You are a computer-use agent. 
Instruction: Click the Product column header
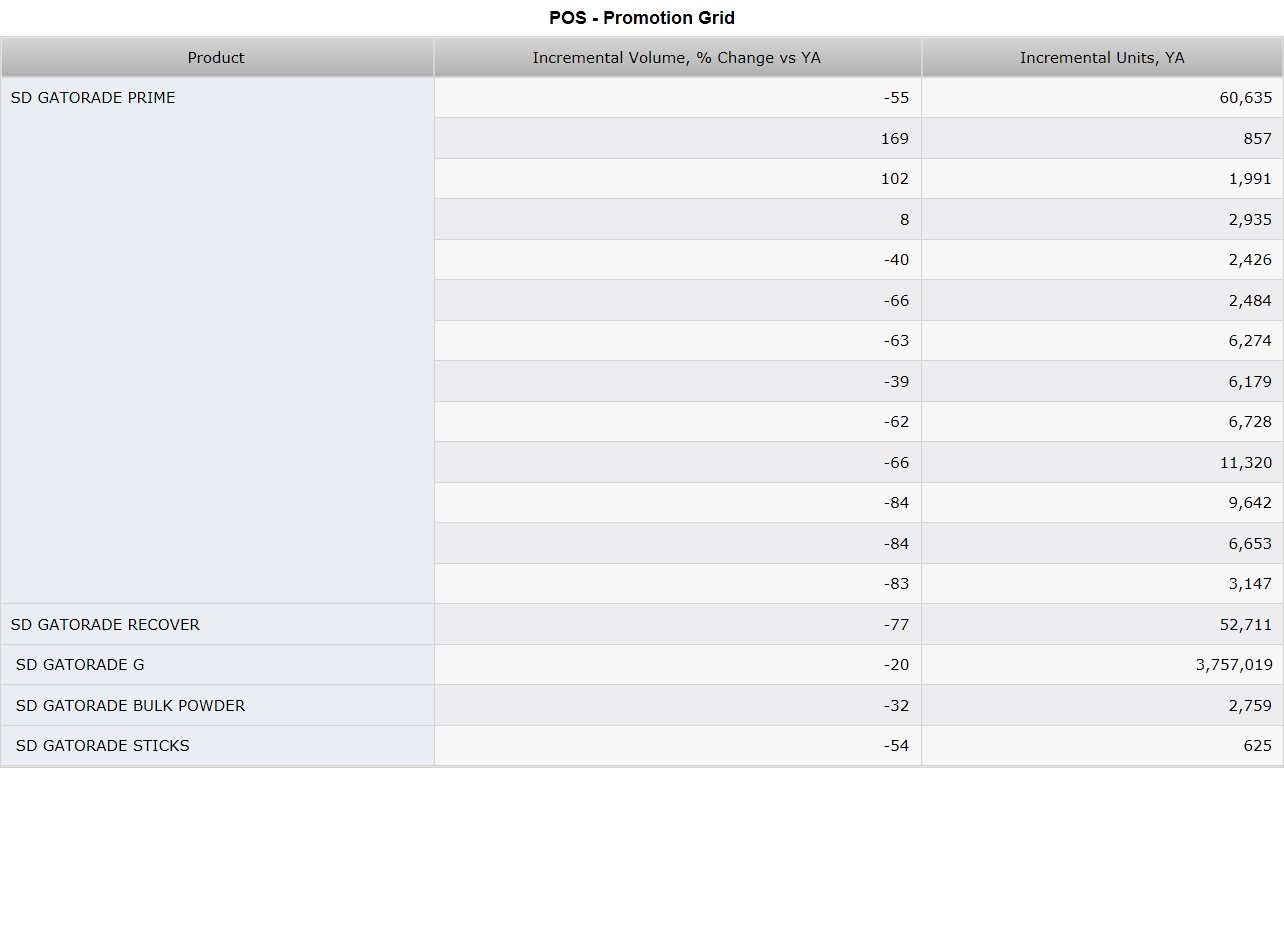(217, 58)
